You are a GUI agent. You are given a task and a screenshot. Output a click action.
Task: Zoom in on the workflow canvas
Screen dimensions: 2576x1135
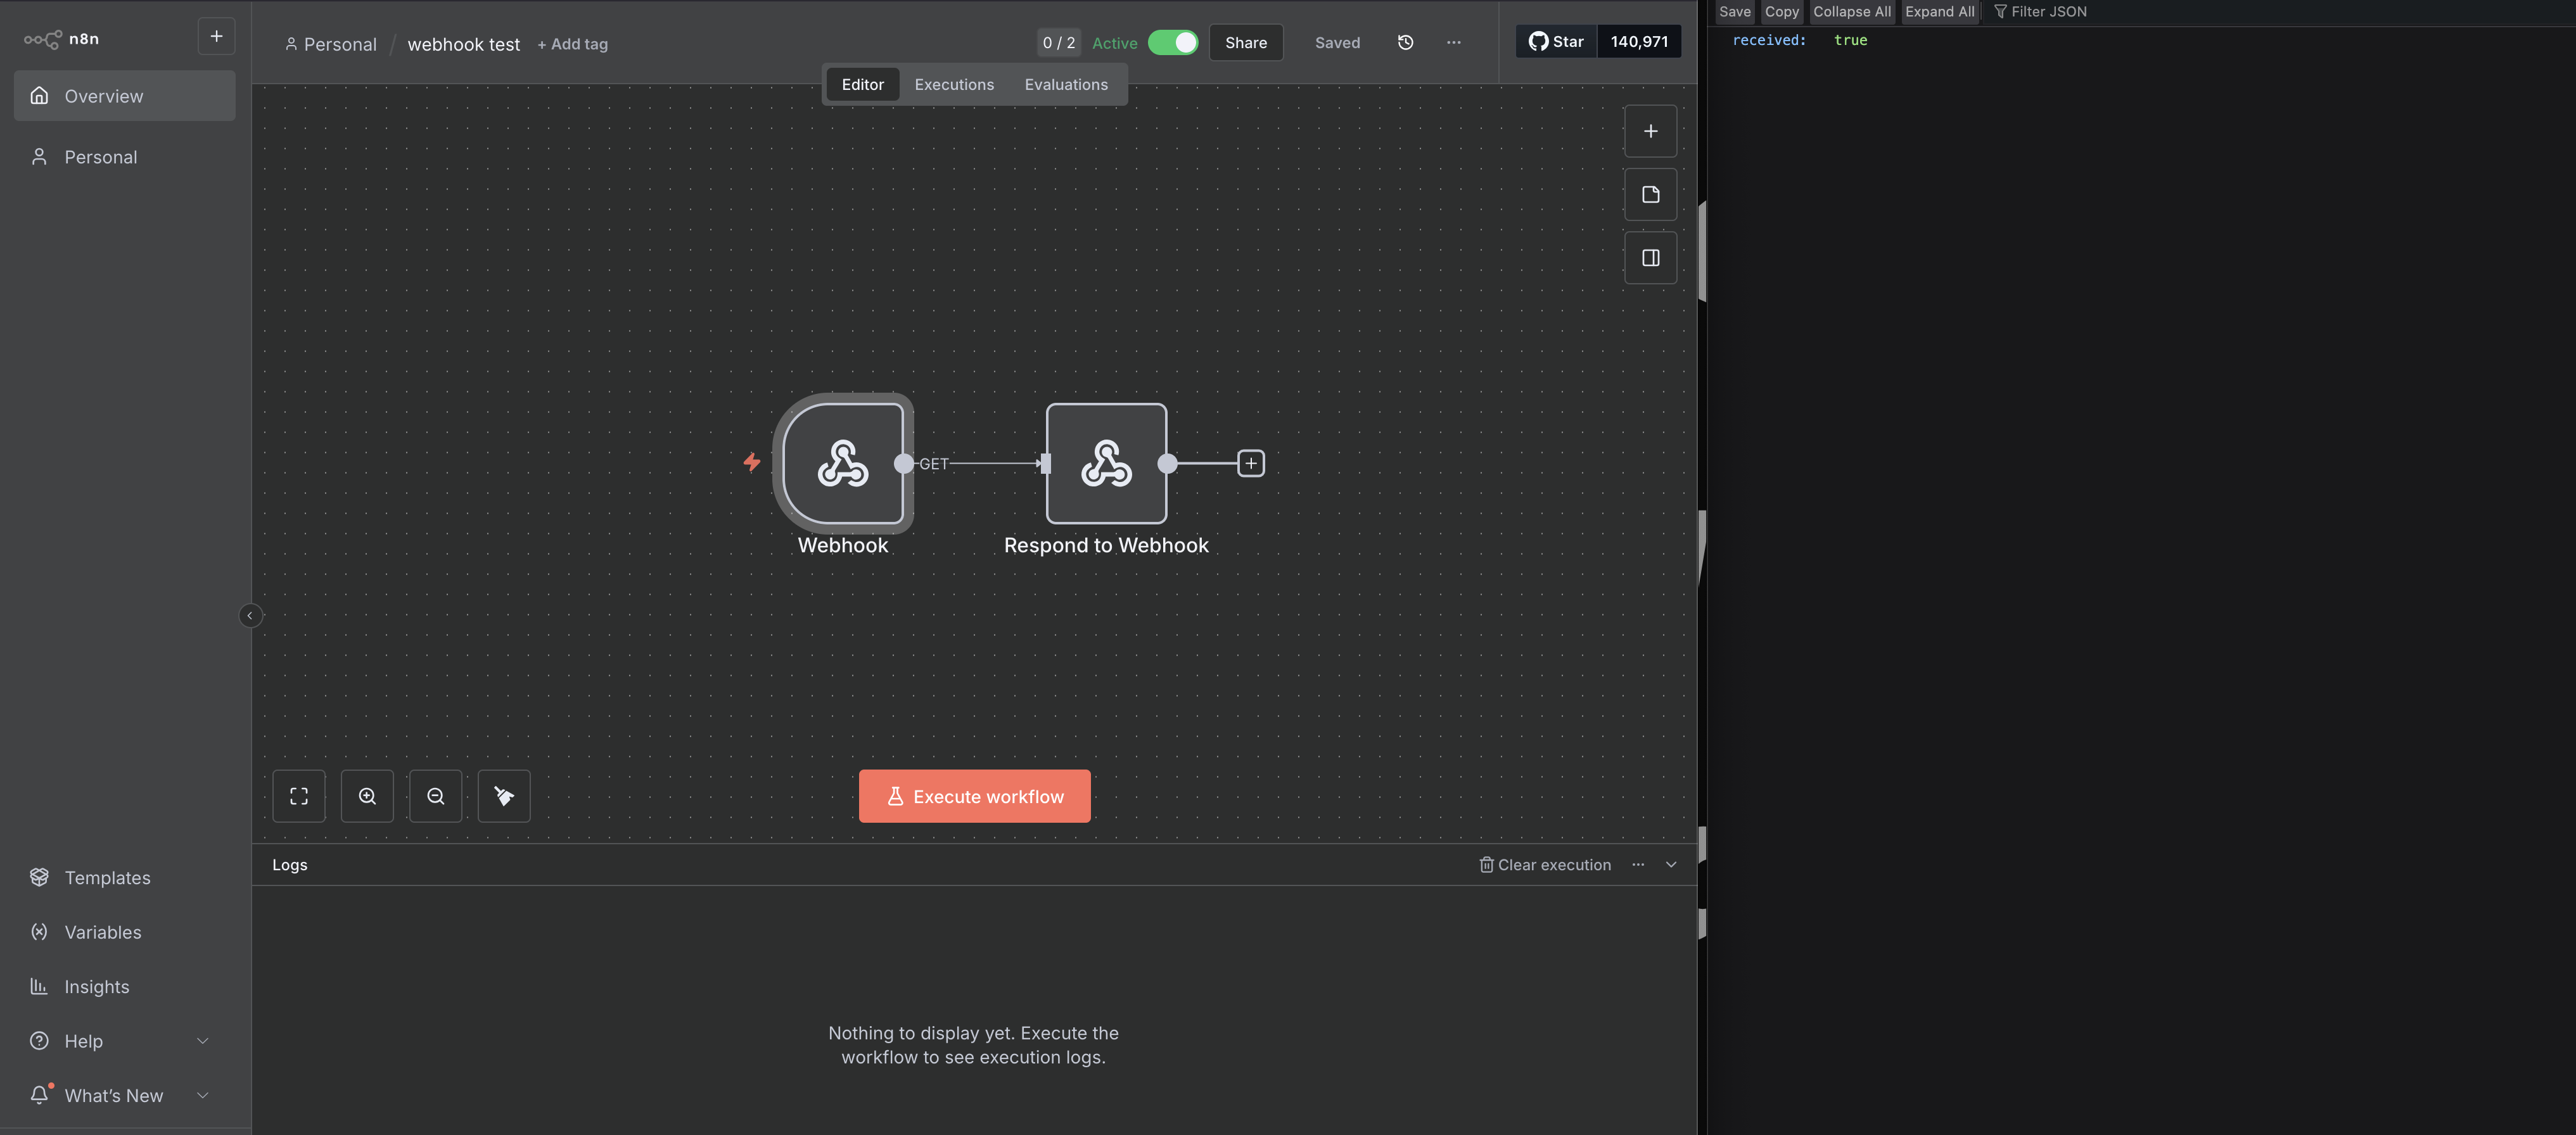pyautogui.click(x=367, y=796)
